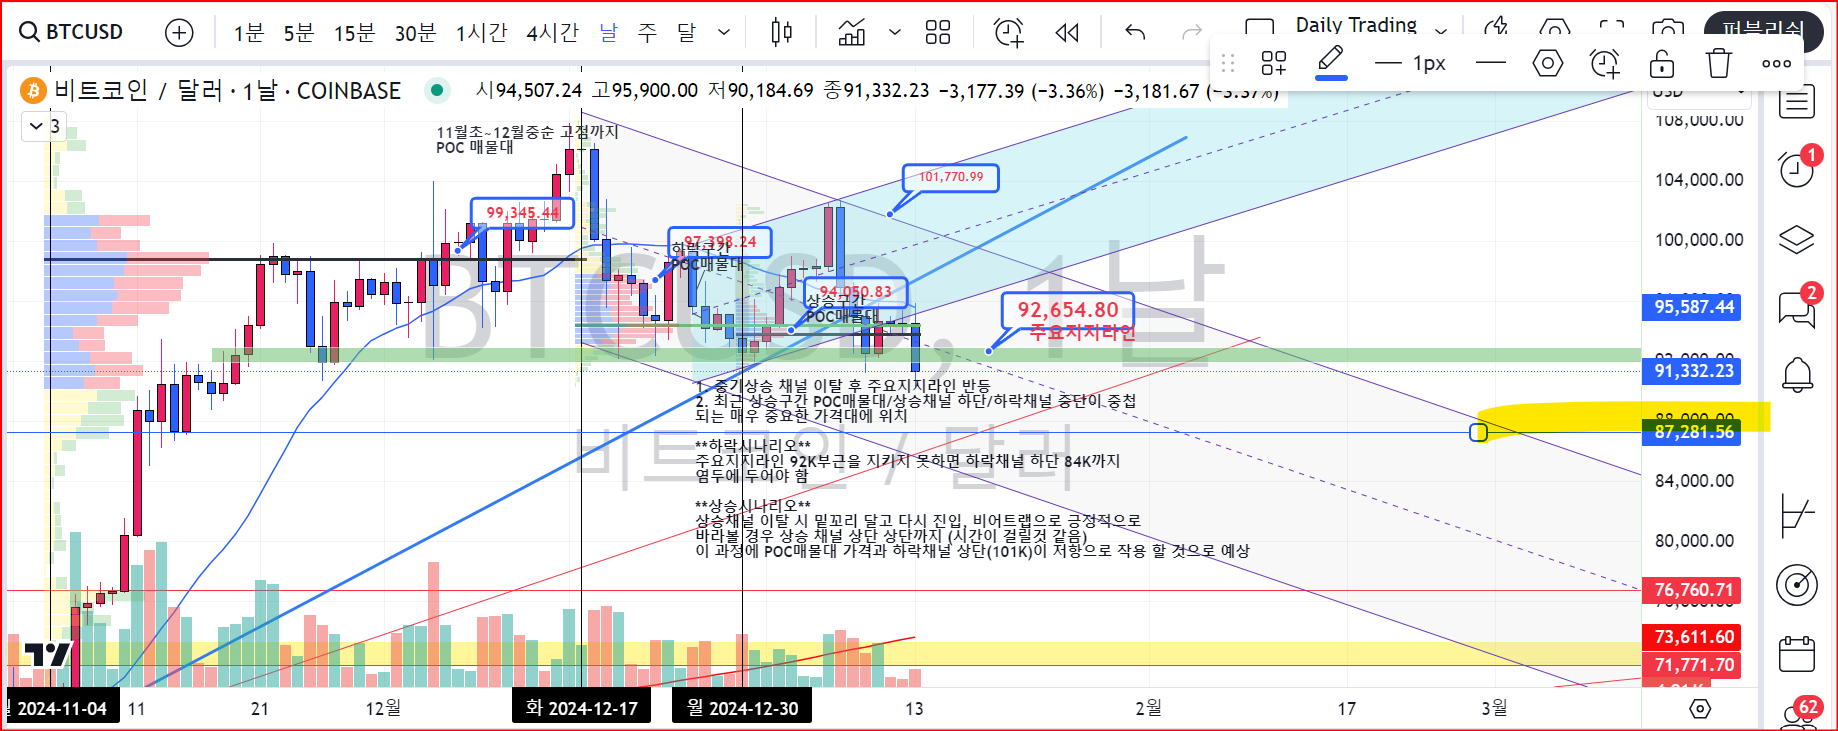Select the 94,050.83 callout label

point(855,292)
